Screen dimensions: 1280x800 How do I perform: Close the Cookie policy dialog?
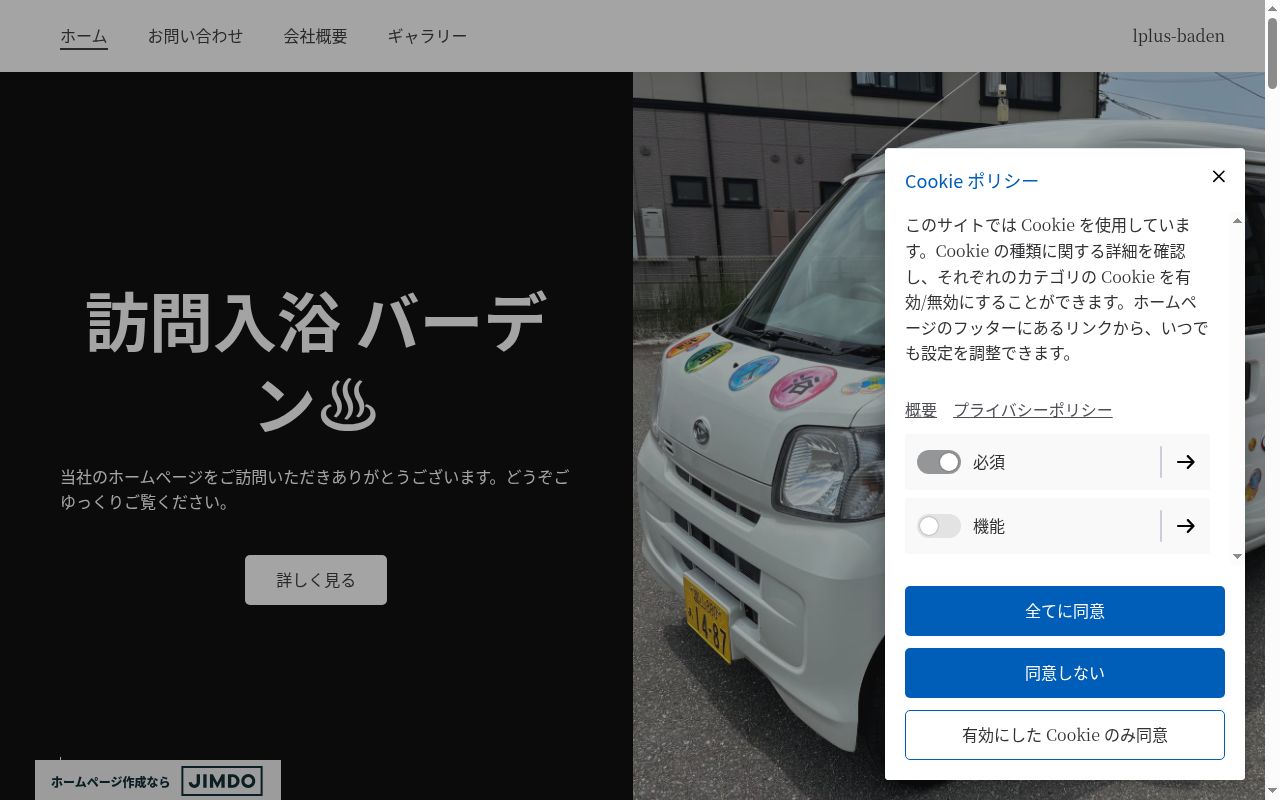click(1218, 177)
